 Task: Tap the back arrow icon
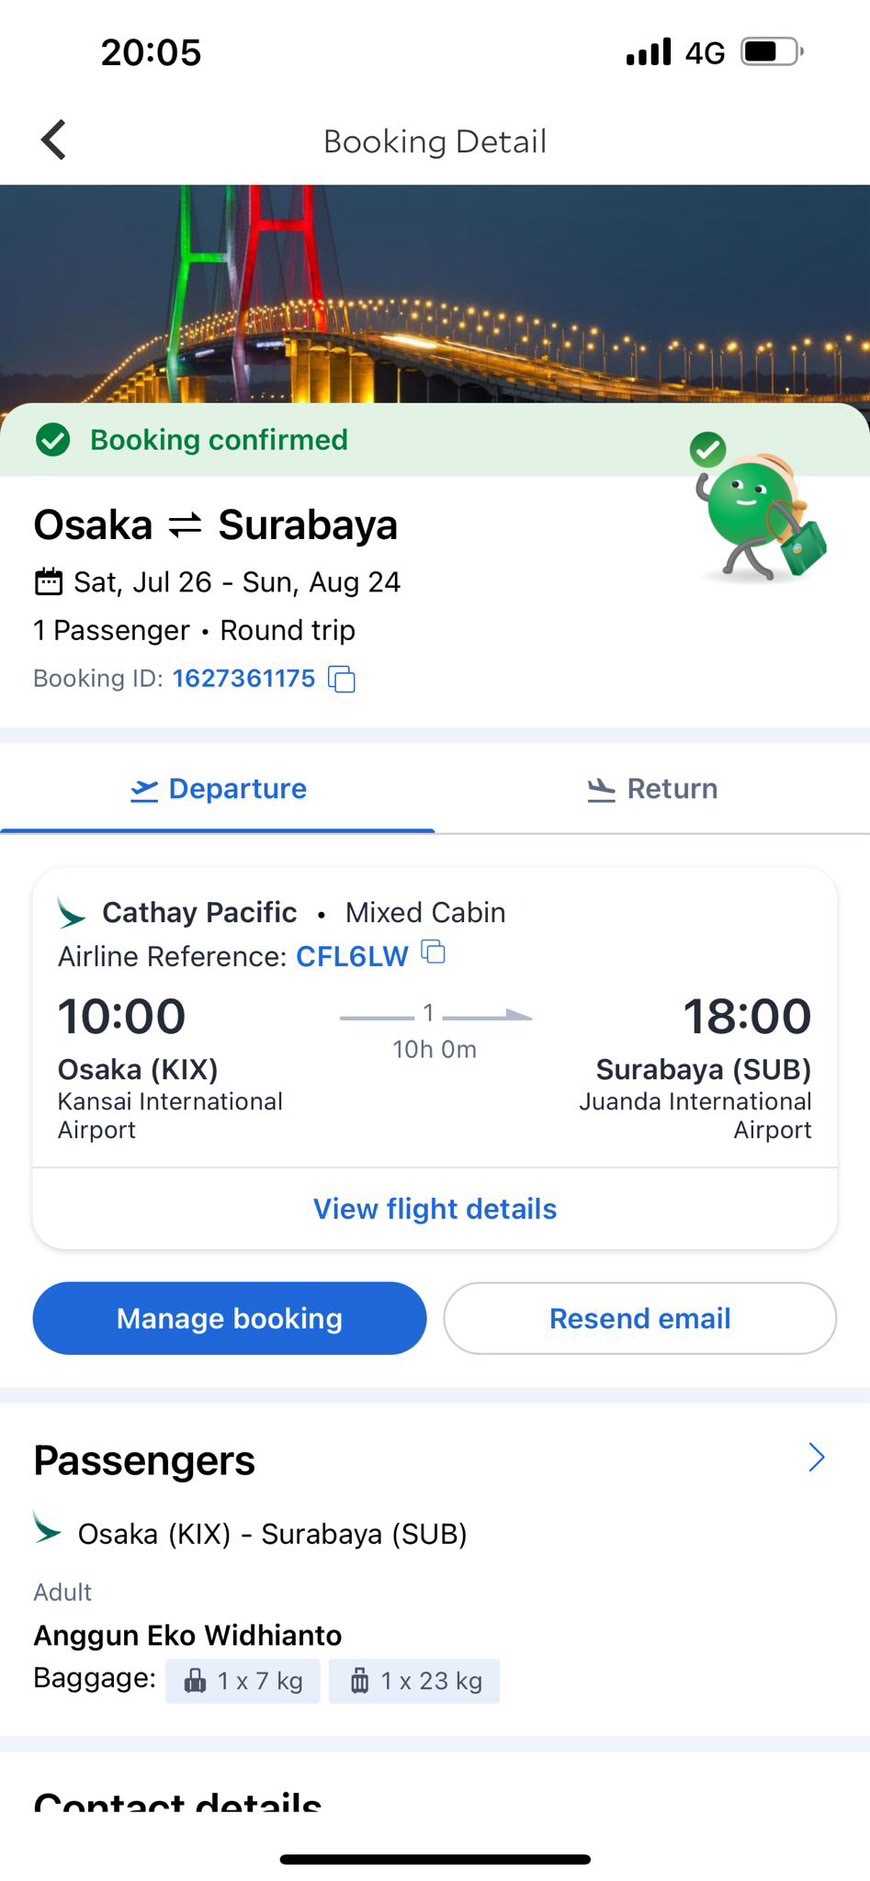(54, 140)
